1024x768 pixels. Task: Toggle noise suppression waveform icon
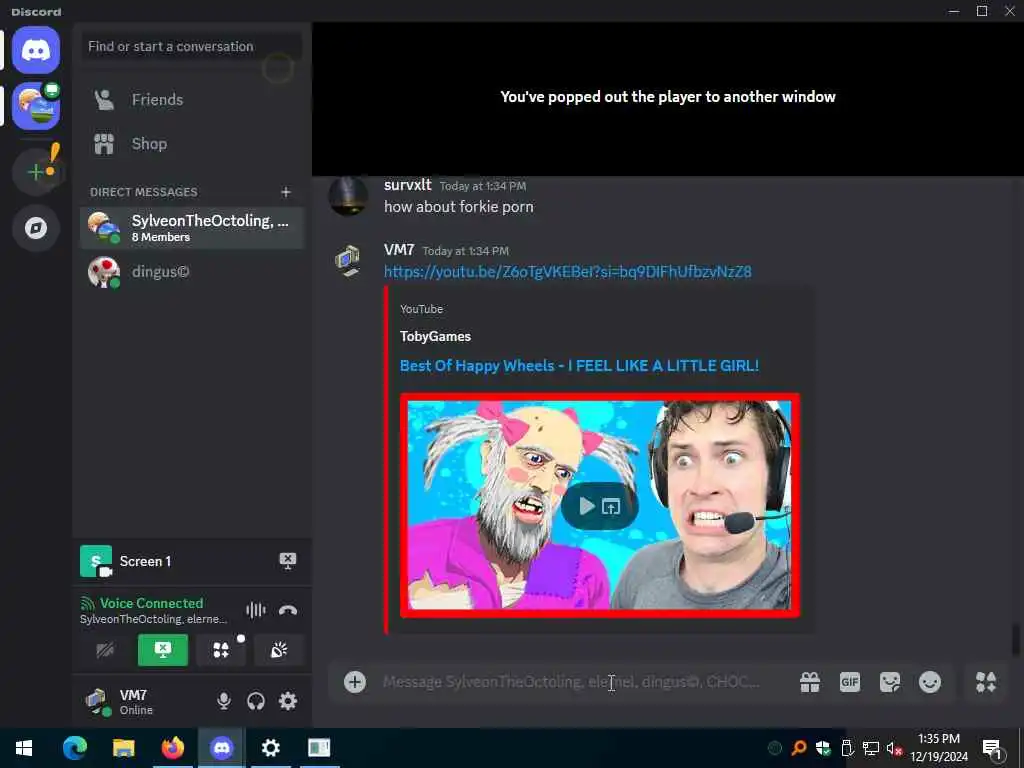[x=255, y=610]
